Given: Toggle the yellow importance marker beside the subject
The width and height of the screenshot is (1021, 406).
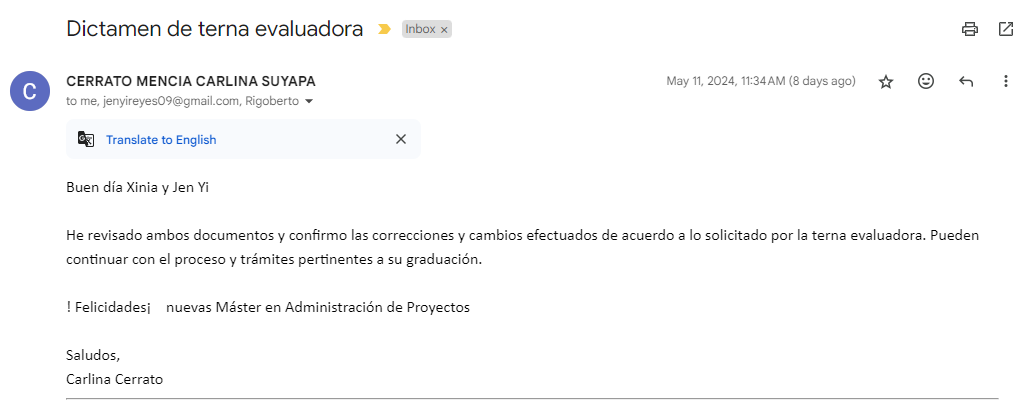Looking at the screenshot, I should click(384, 30).
